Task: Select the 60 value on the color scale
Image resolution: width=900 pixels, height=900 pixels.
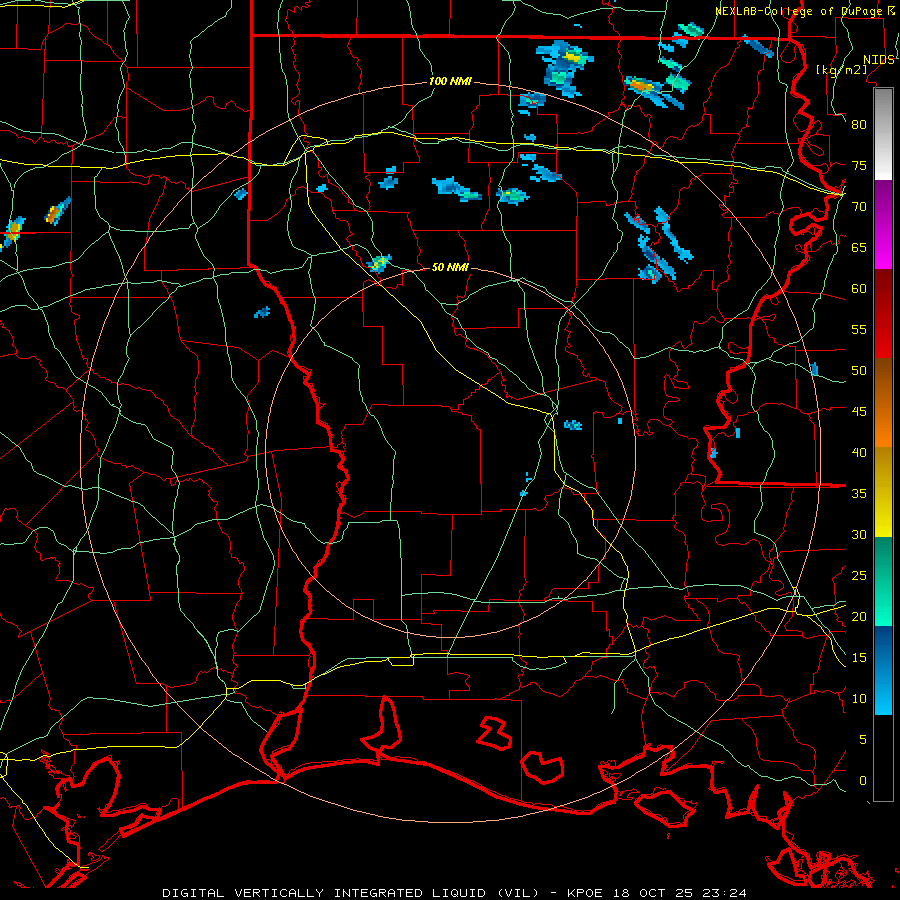Action: tap(859, 289)
